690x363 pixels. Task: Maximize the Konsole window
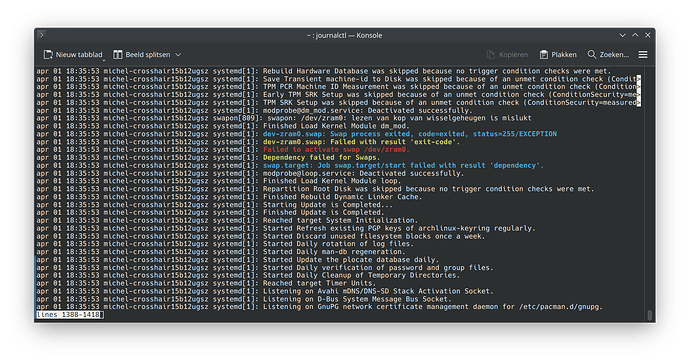coord(635,35)
